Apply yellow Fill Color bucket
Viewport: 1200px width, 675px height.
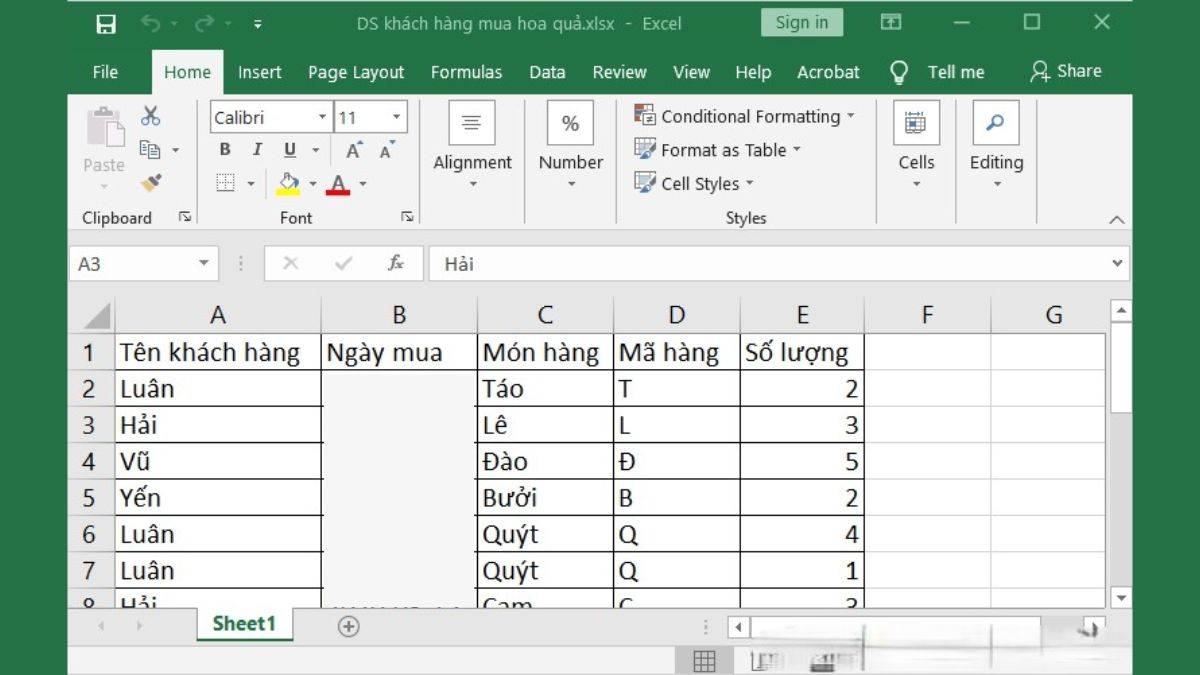[x=288, y=183]
